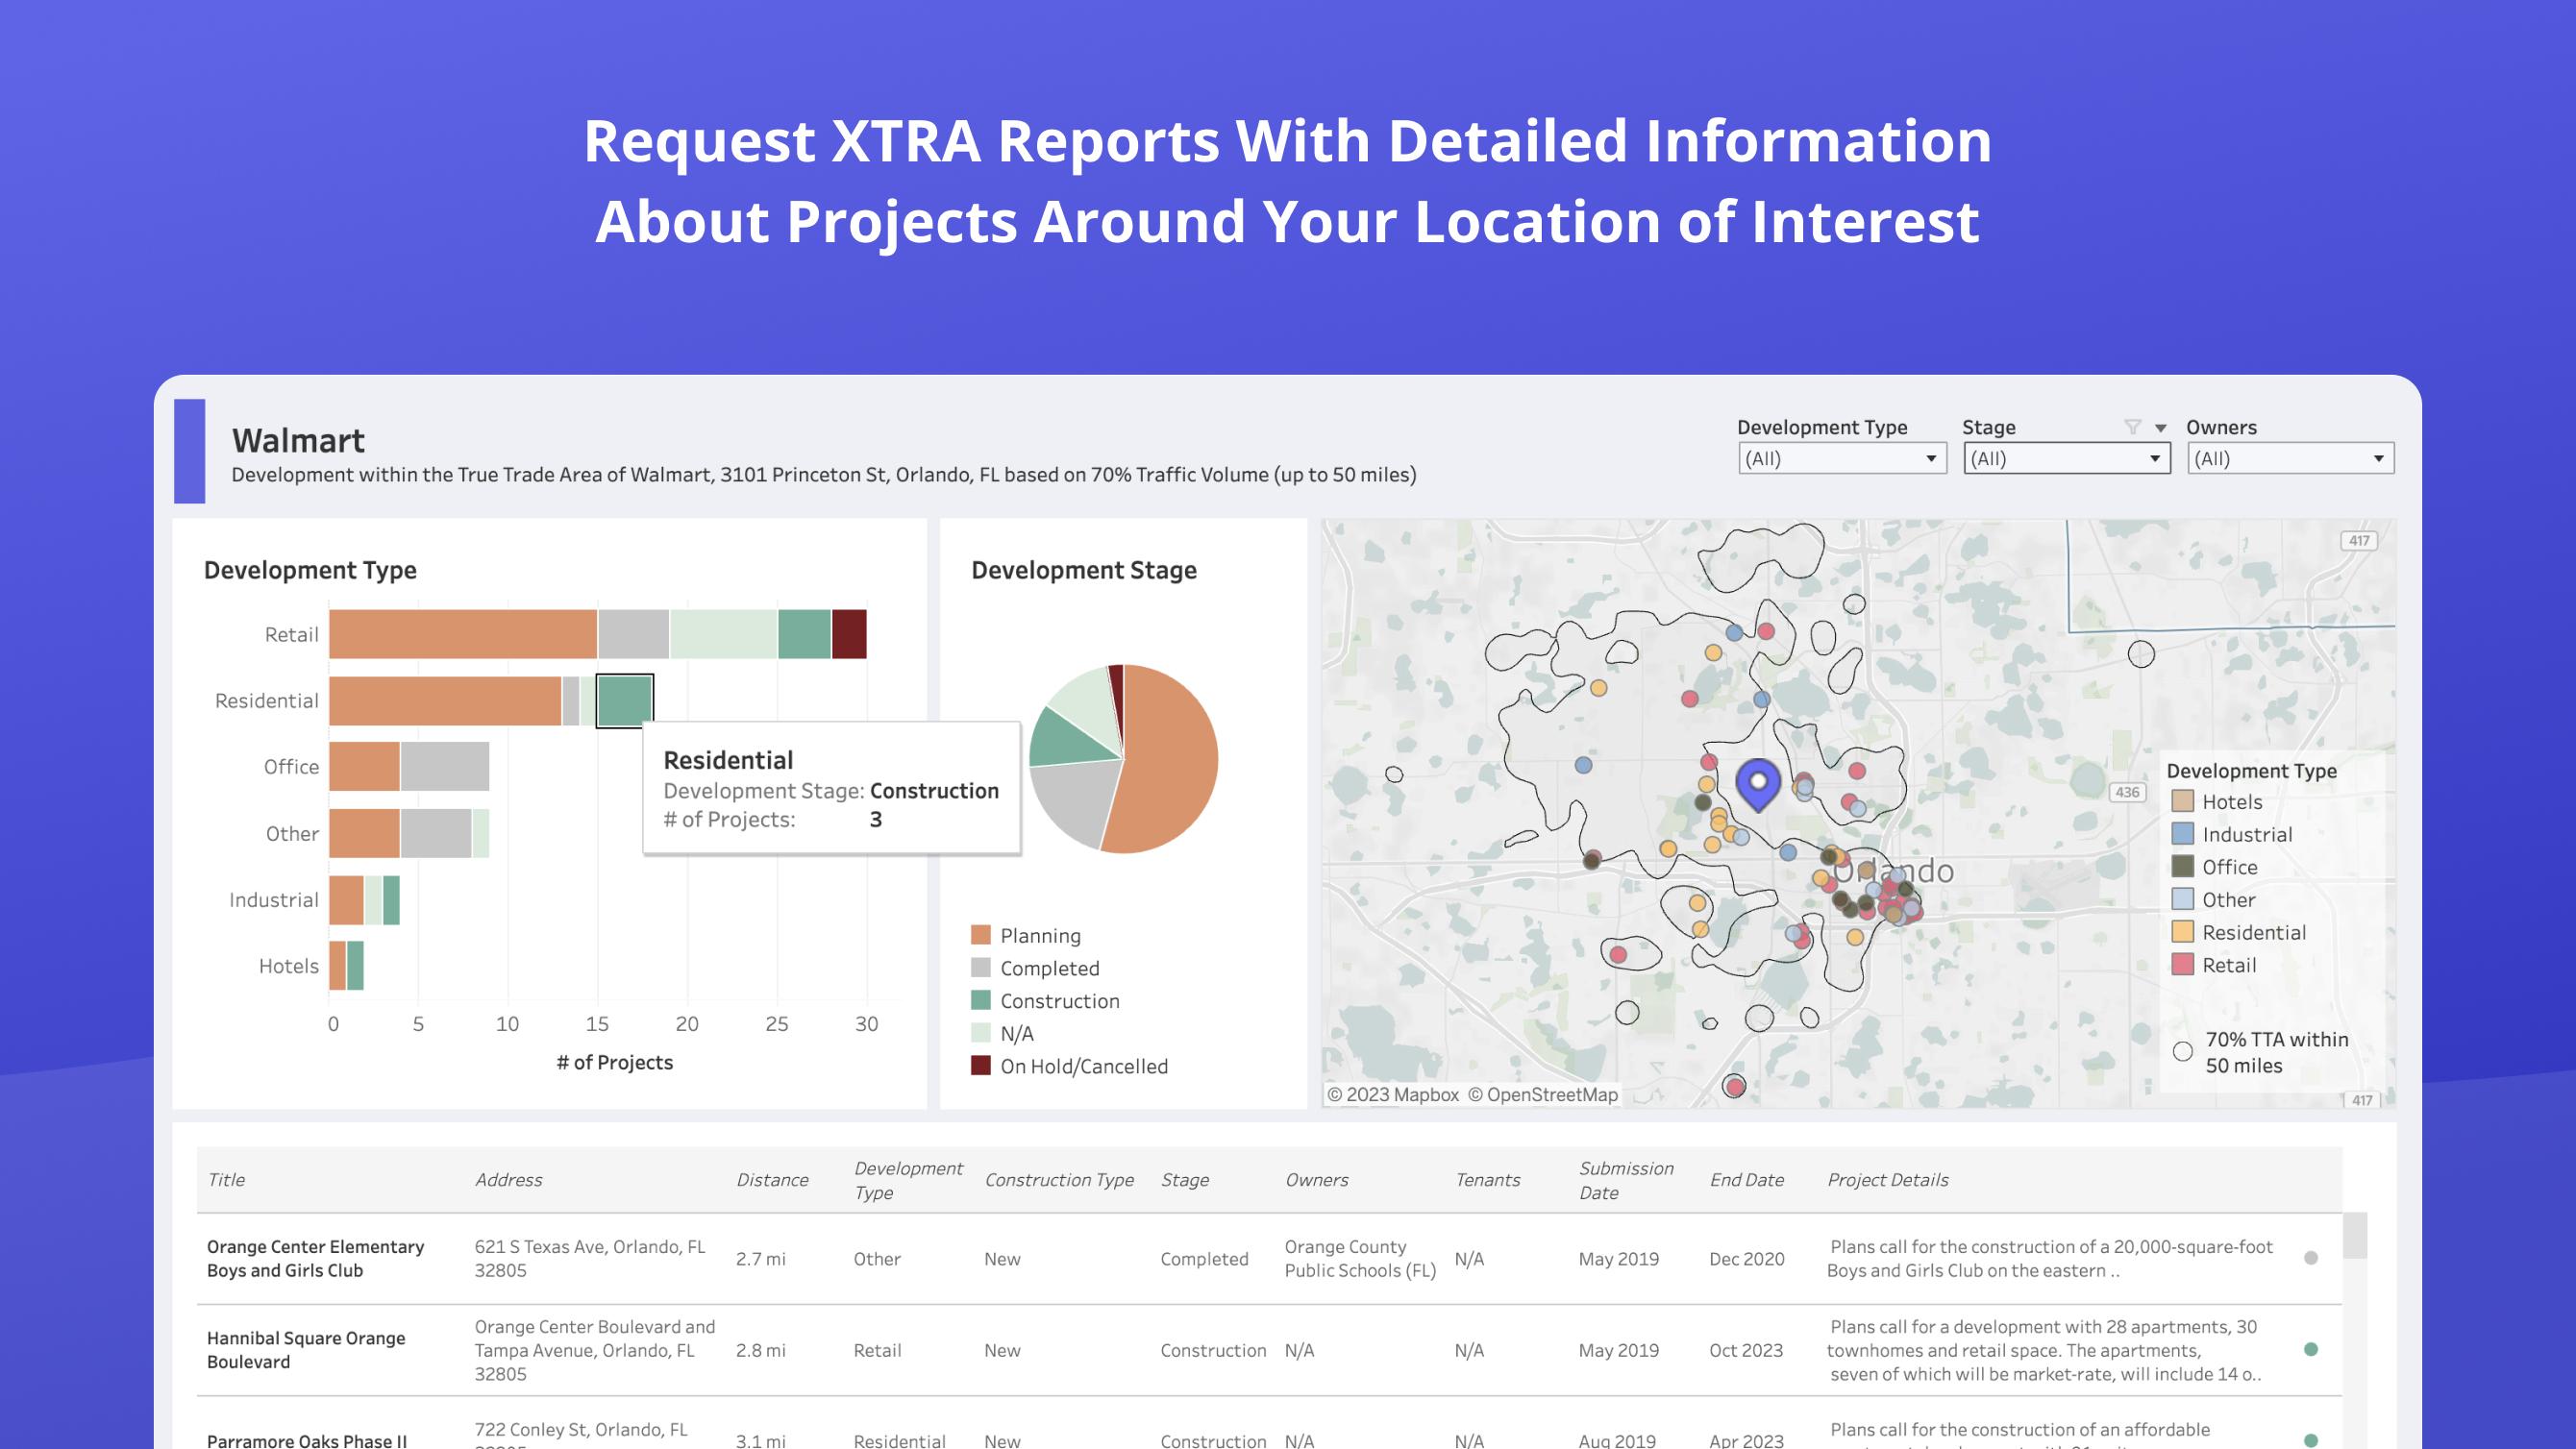Click the gray status dot for Orange Center row
Screen dimensions: 2576x1449
tap(2311, 1258)
